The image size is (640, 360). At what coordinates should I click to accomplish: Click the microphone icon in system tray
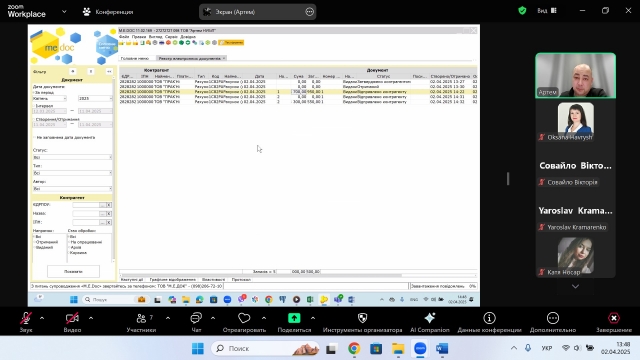[528, 348]
